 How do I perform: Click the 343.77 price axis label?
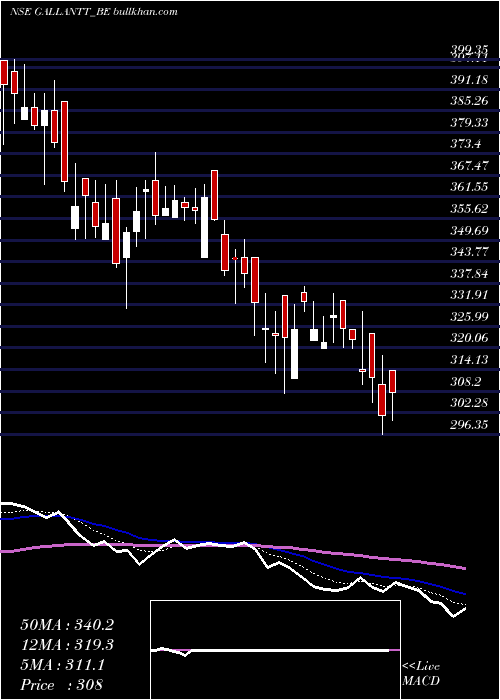(x=469, y=252)
